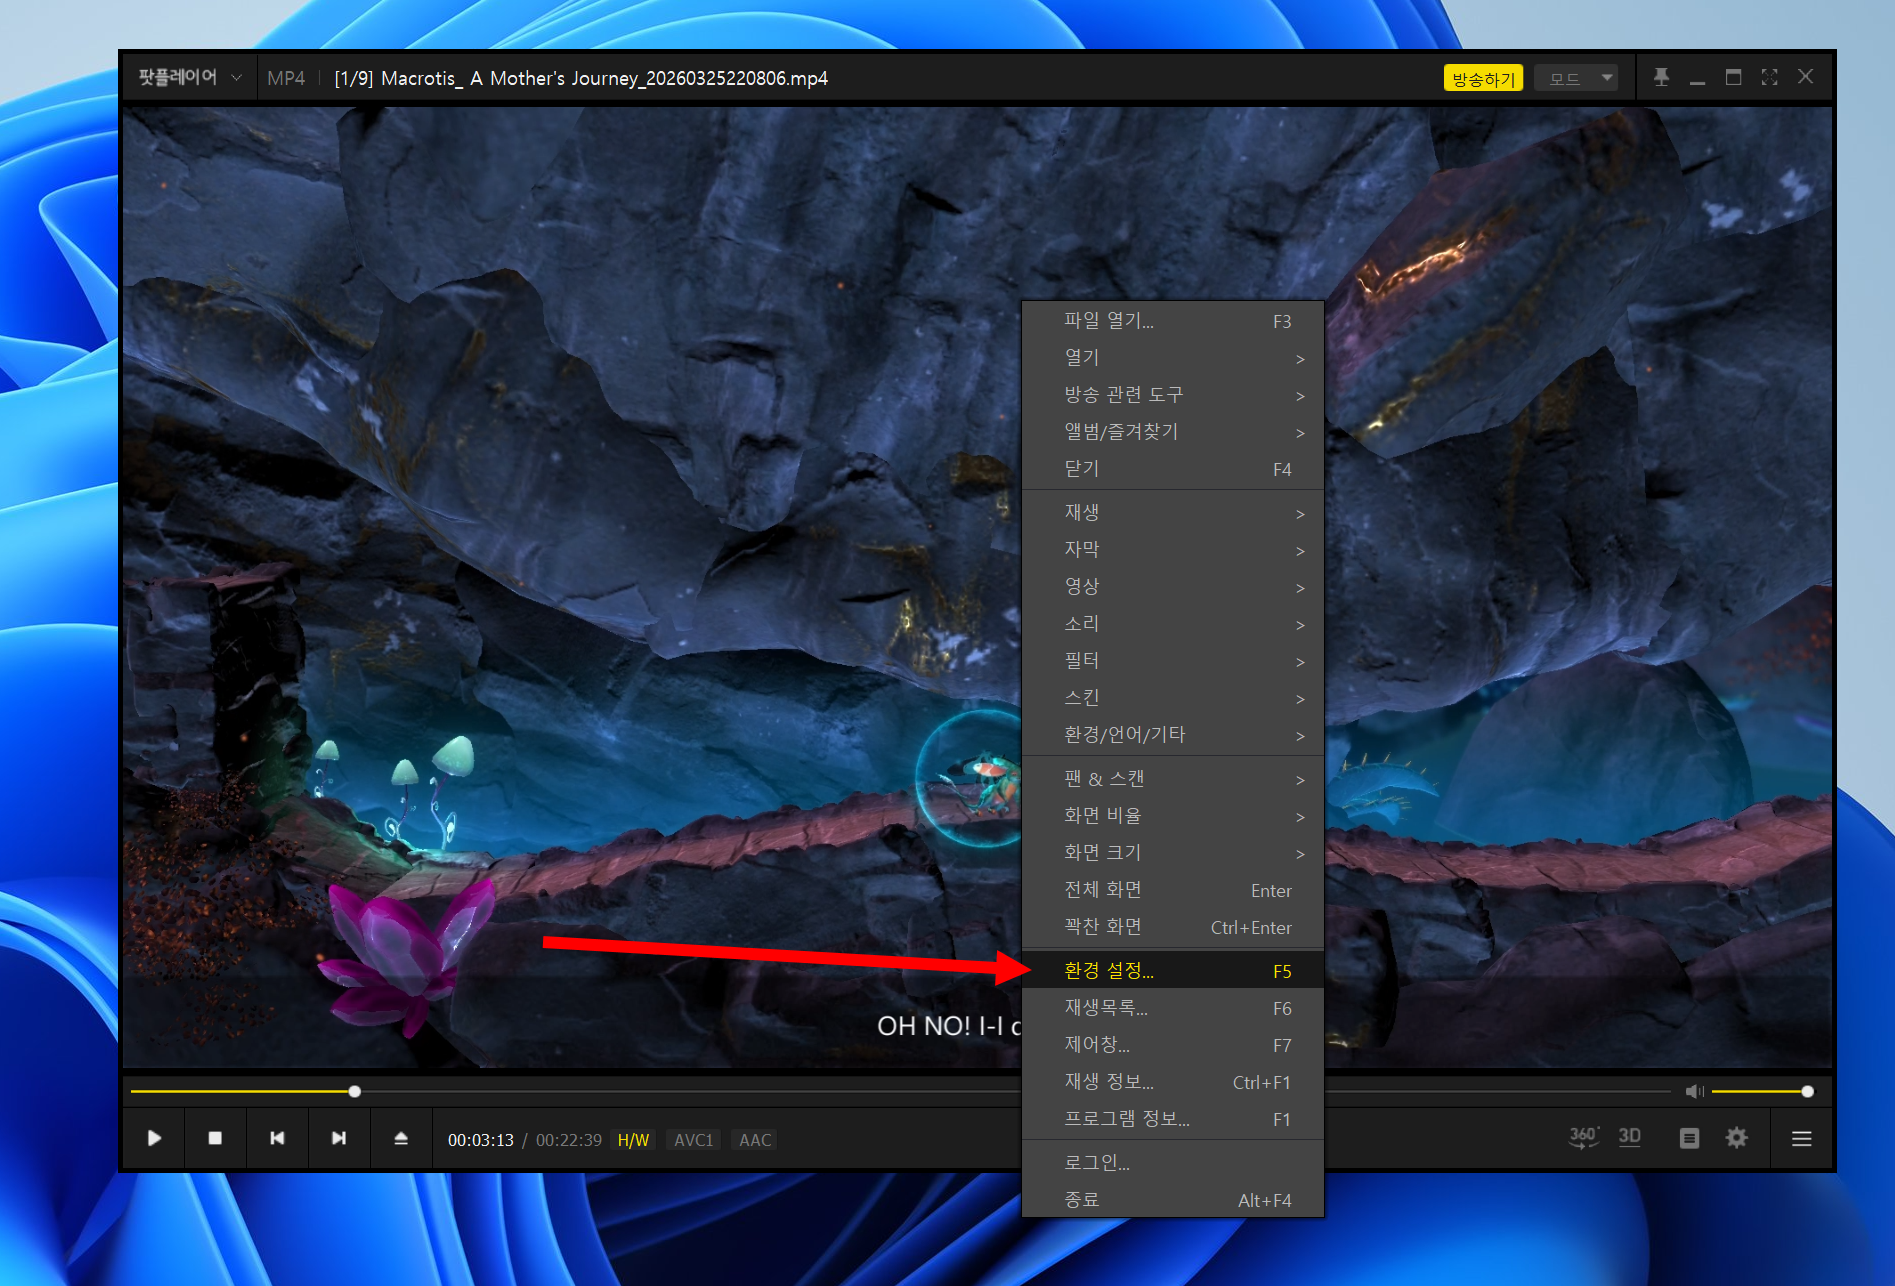Mute the audio via speaker icon
This screenshot has height=1286, width=1895.
point(1694,1091)
